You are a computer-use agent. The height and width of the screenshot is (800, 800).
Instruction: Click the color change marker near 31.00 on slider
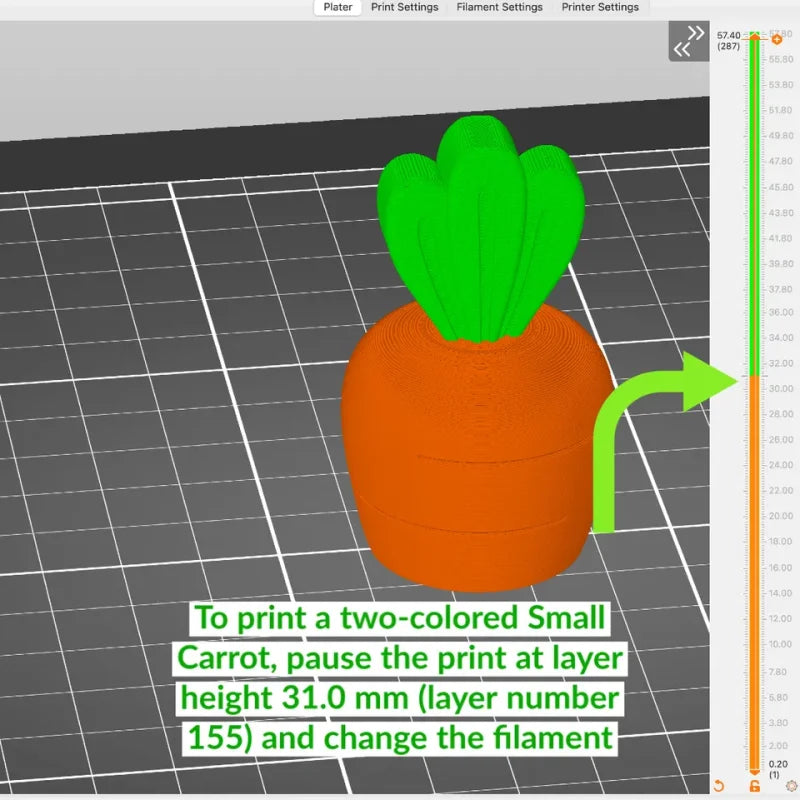coord(755,376)
